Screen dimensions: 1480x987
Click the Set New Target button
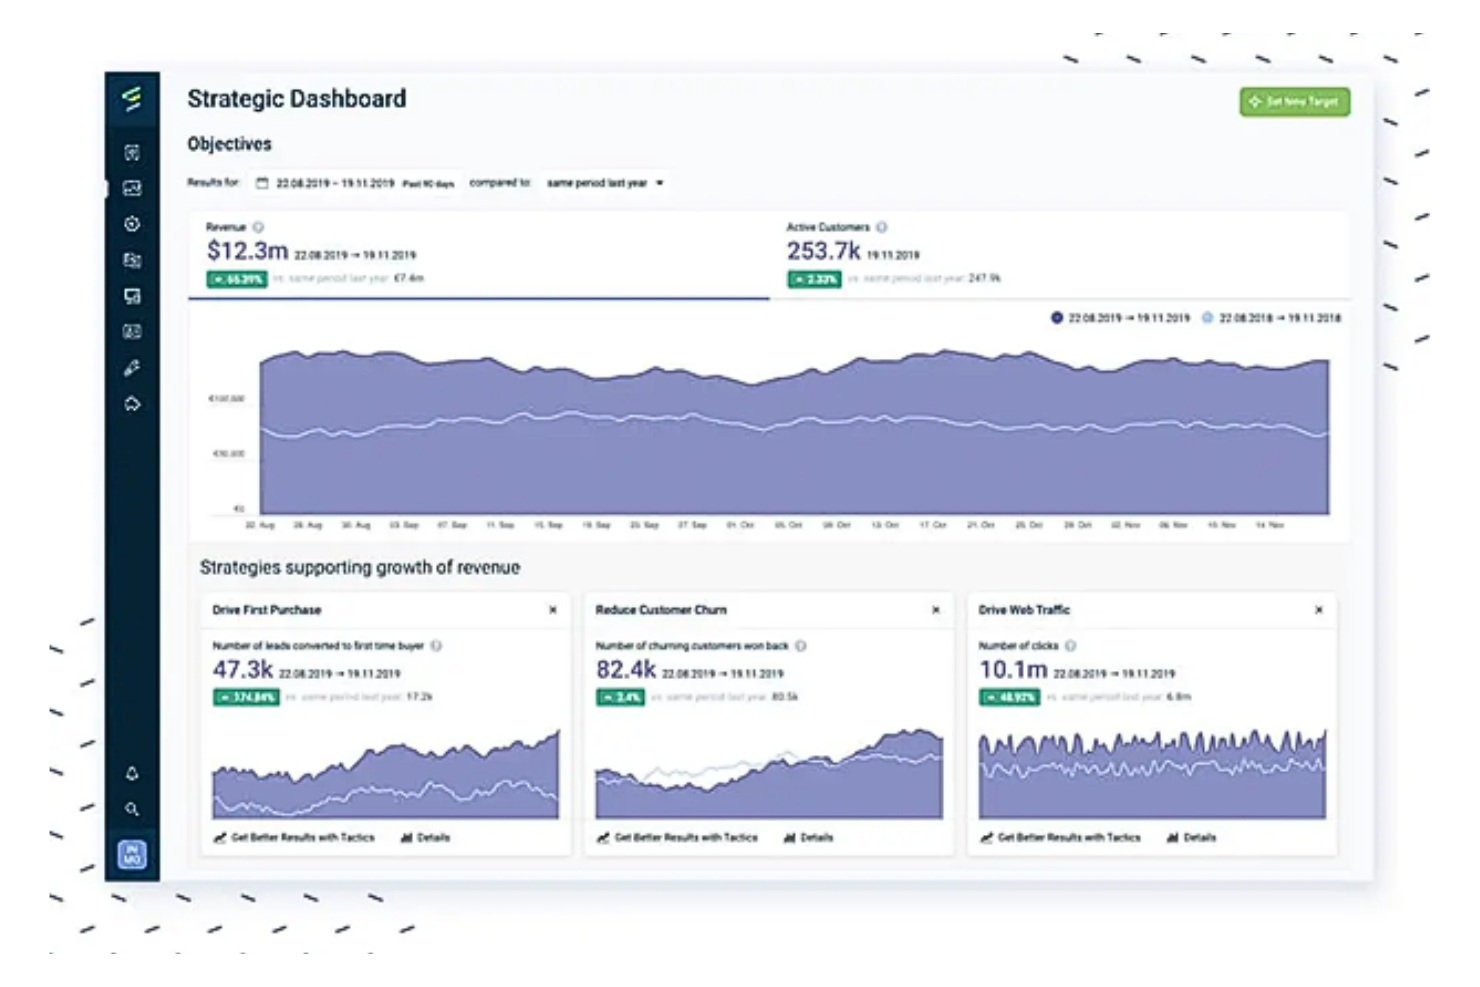pyautogui.click(x=1293, y=103)
